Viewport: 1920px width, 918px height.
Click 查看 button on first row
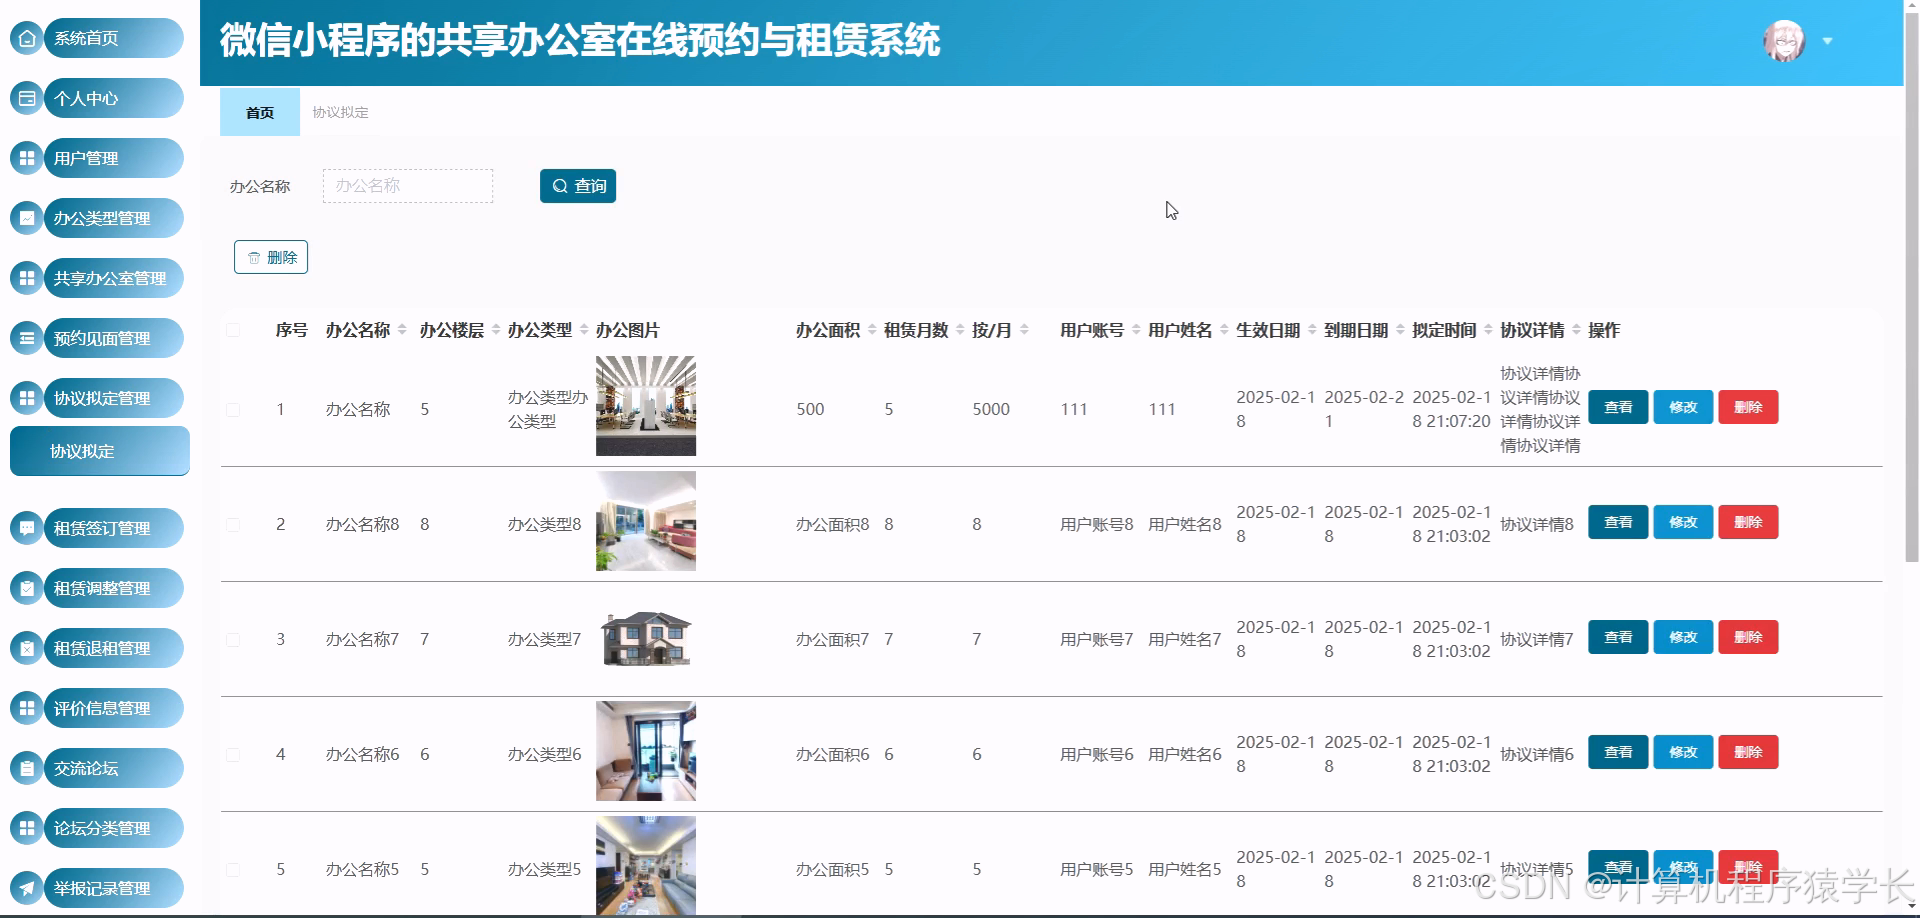click(1617, 407)
